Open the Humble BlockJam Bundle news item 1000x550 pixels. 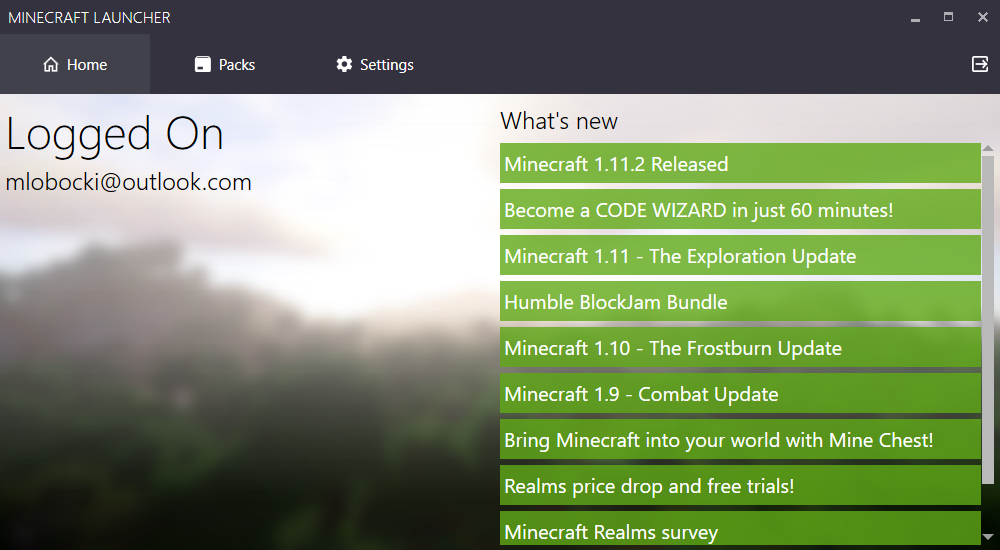click(x=740, y=301)
